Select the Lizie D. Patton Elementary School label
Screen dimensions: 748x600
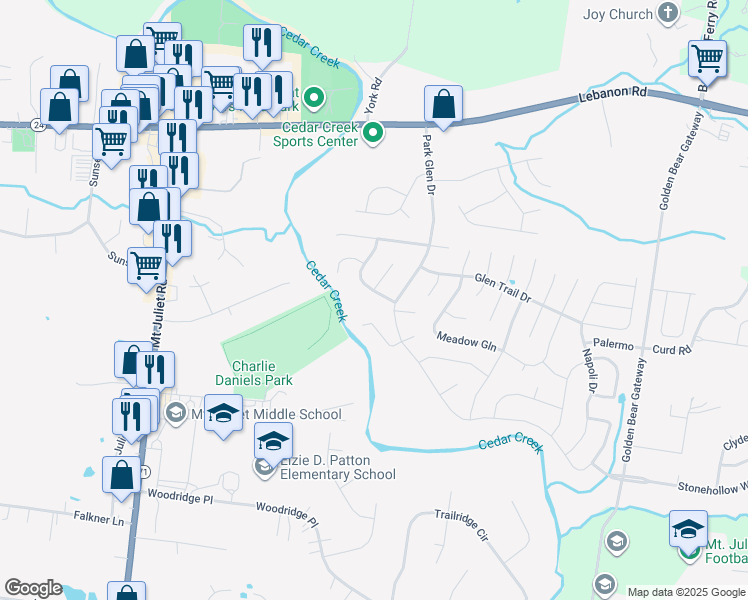coord(338,467)
